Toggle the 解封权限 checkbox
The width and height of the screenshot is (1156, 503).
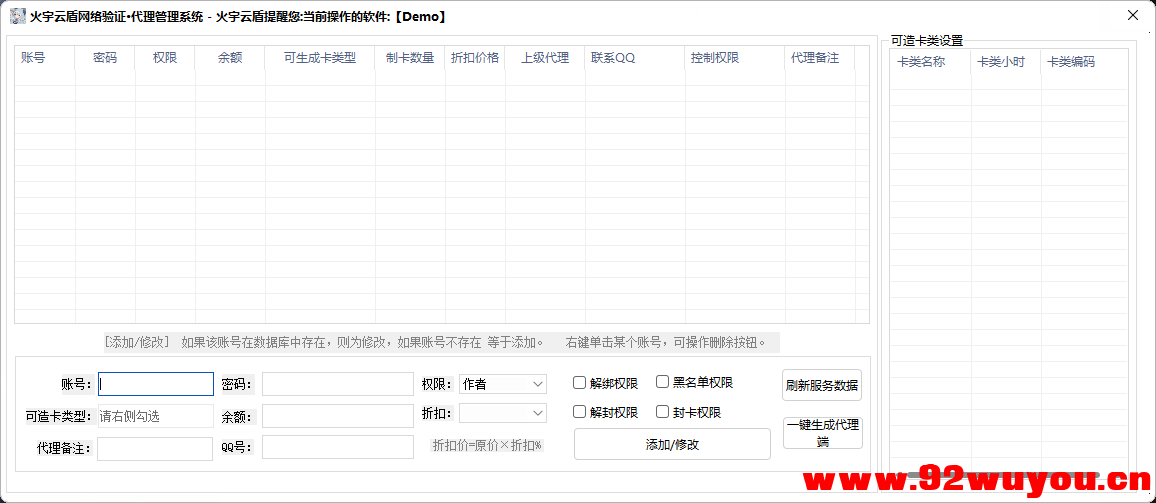pyautogui.click(x=580, y=412)
